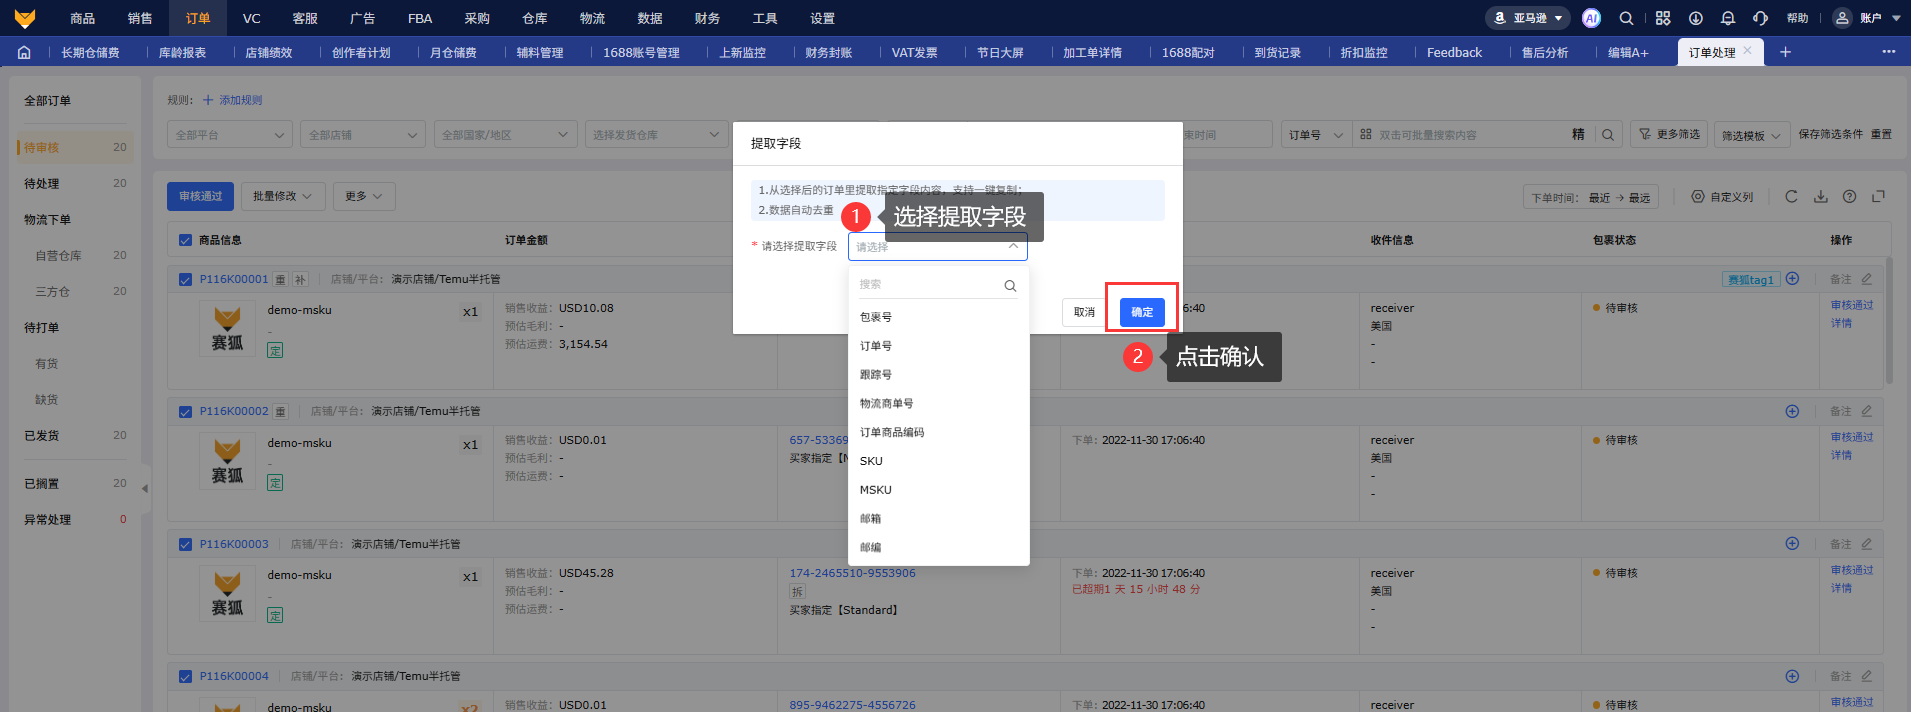This screenshot has height=712, width=1911.
Task: Open the more tabs ellipsis menu
Action: 1888,52
